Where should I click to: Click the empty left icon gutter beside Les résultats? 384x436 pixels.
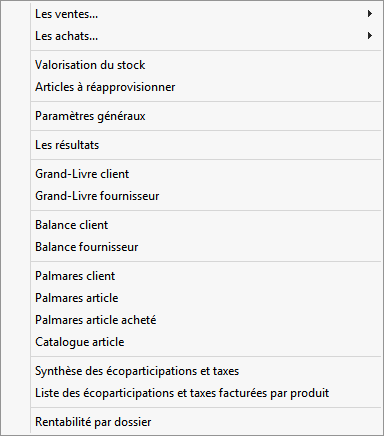pyautogui.click(x=16, y=145)
